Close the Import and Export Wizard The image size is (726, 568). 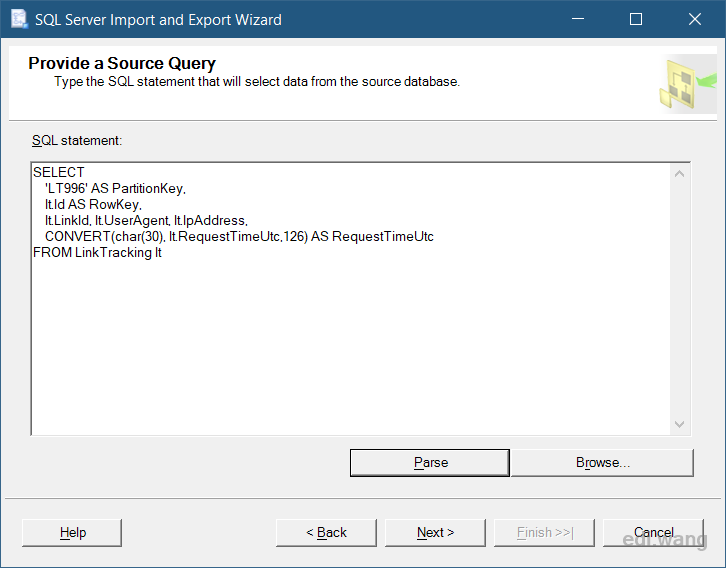(695, 19)
